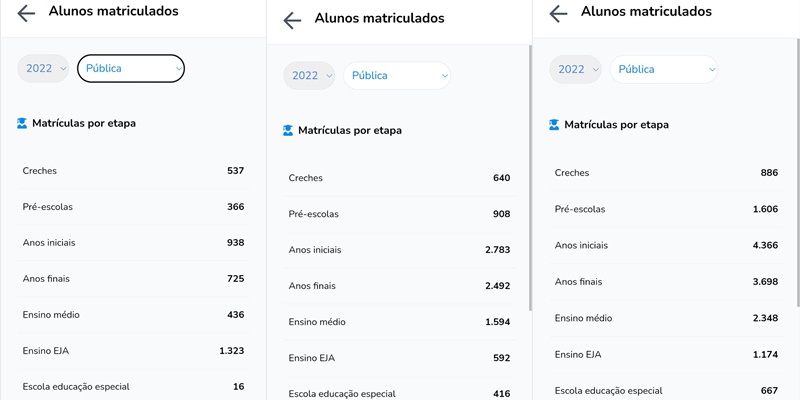
Task: Click the middle panel vertical scrollbar
Action: pos(530,178)
